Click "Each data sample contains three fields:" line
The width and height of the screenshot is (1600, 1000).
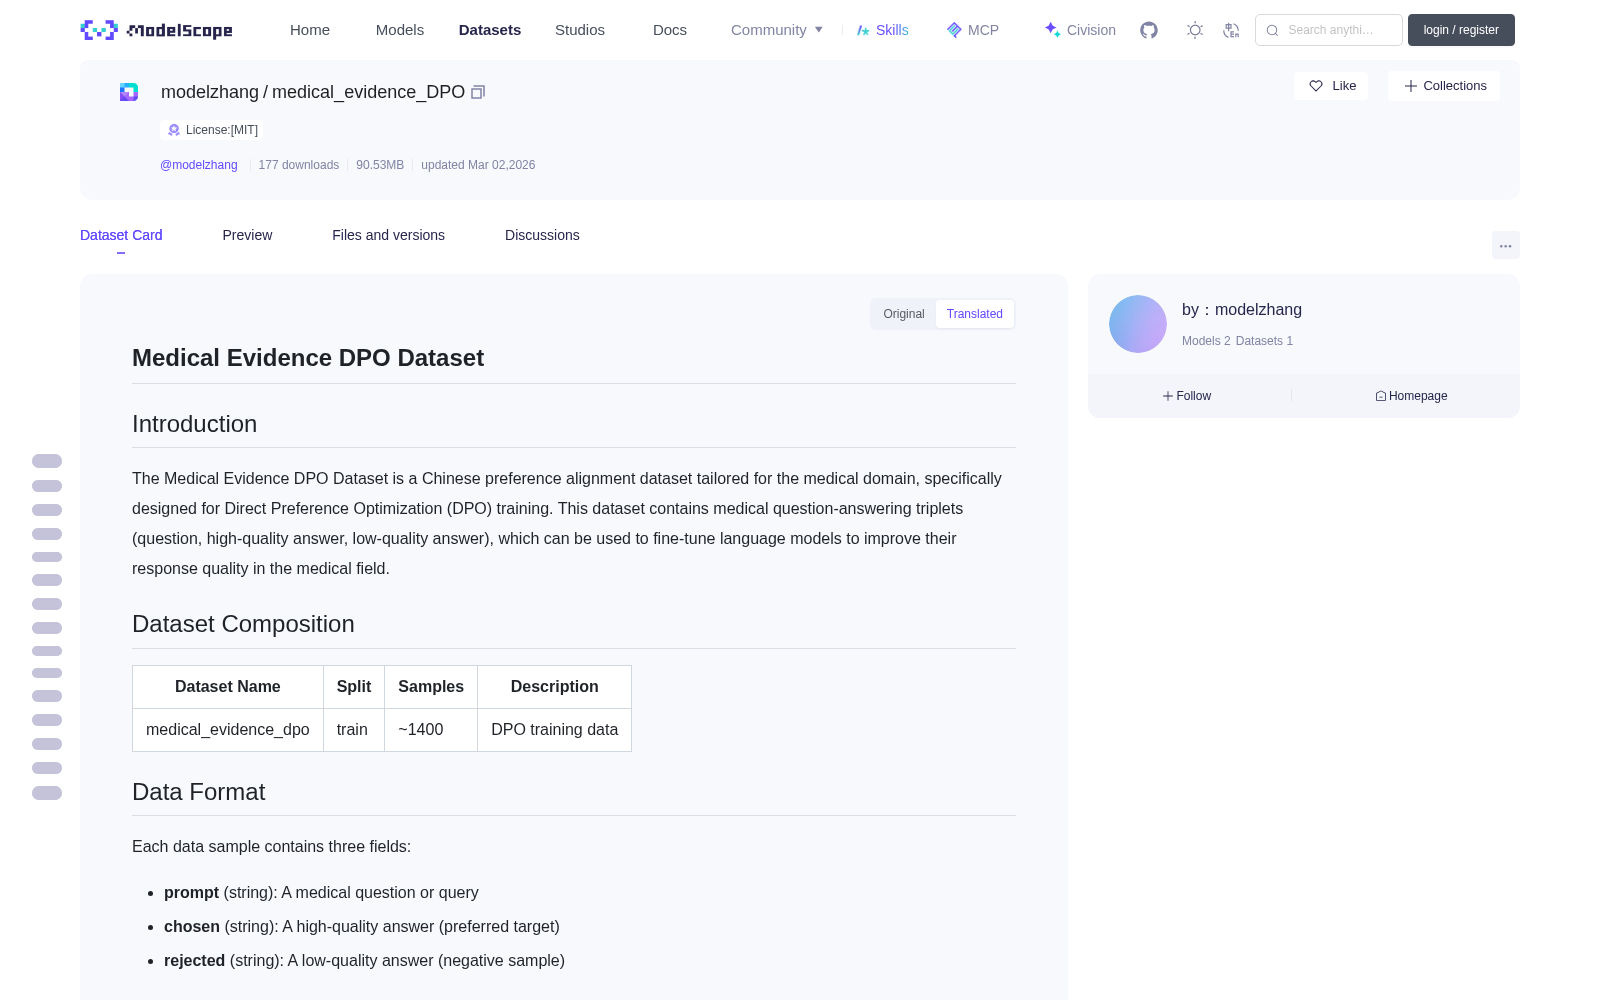tap(271, 847)
